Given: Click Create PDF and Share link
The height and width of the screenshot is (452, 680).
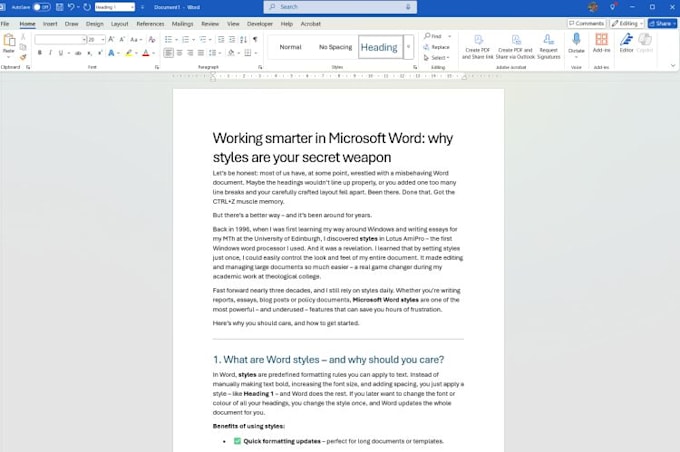Looking at the screenshot, I should pyautogui.click(x=477, y=47).
